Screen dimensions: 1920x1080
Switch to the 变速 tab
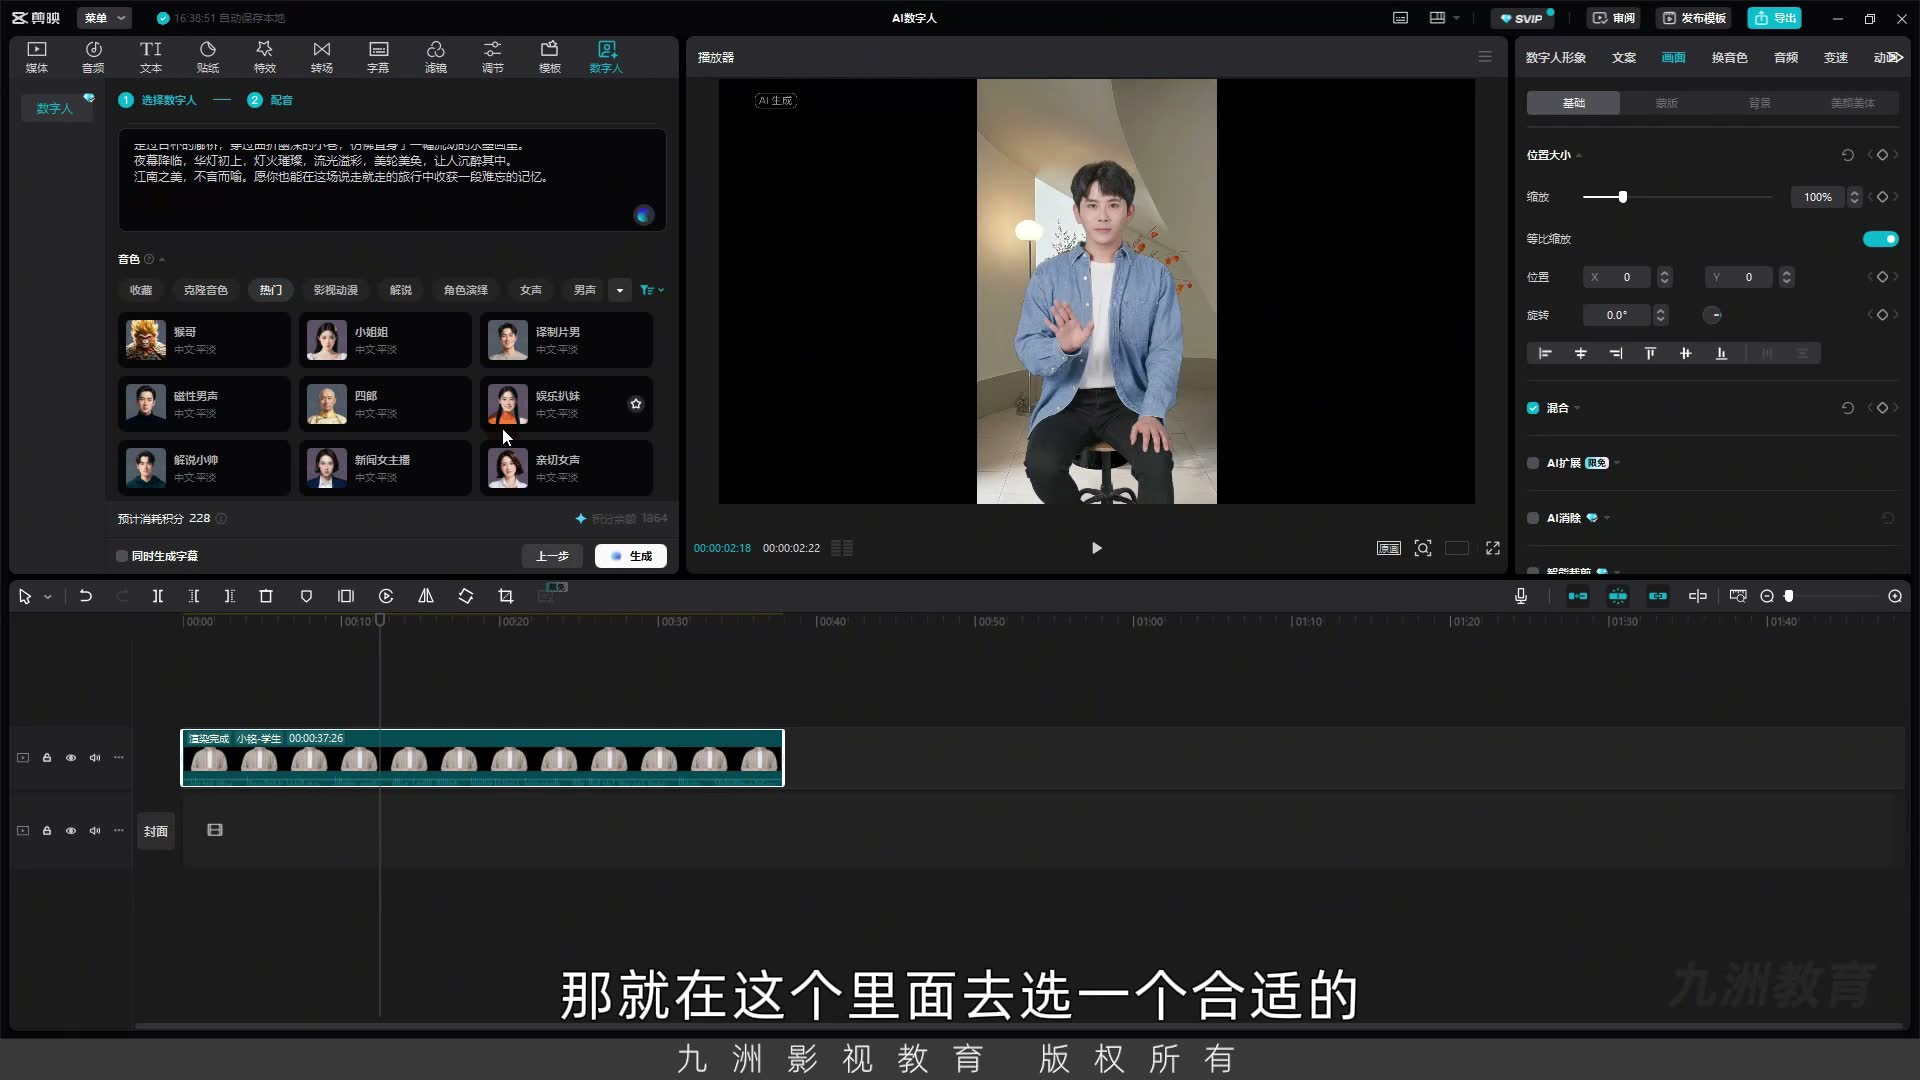pos(1836,58)
